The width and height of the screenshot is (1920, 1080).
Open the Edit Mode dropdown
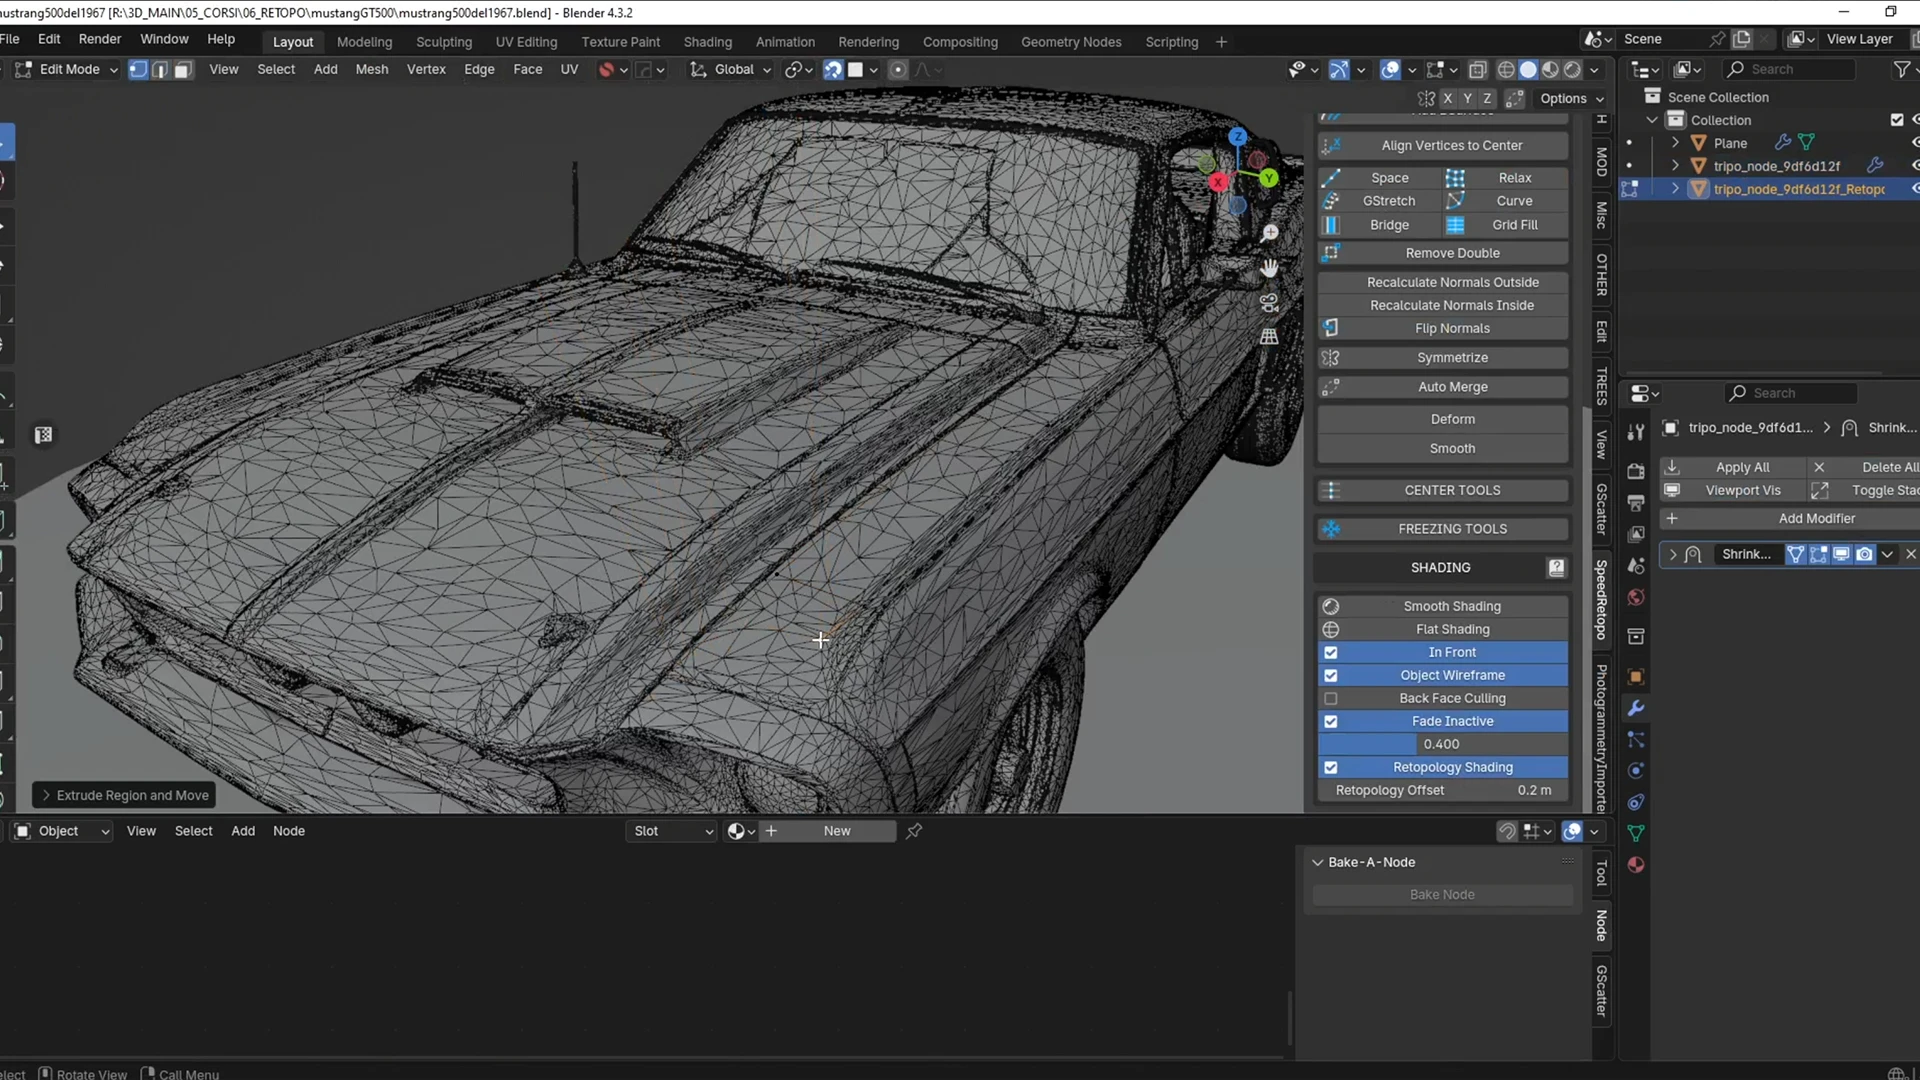click(66, 70)
